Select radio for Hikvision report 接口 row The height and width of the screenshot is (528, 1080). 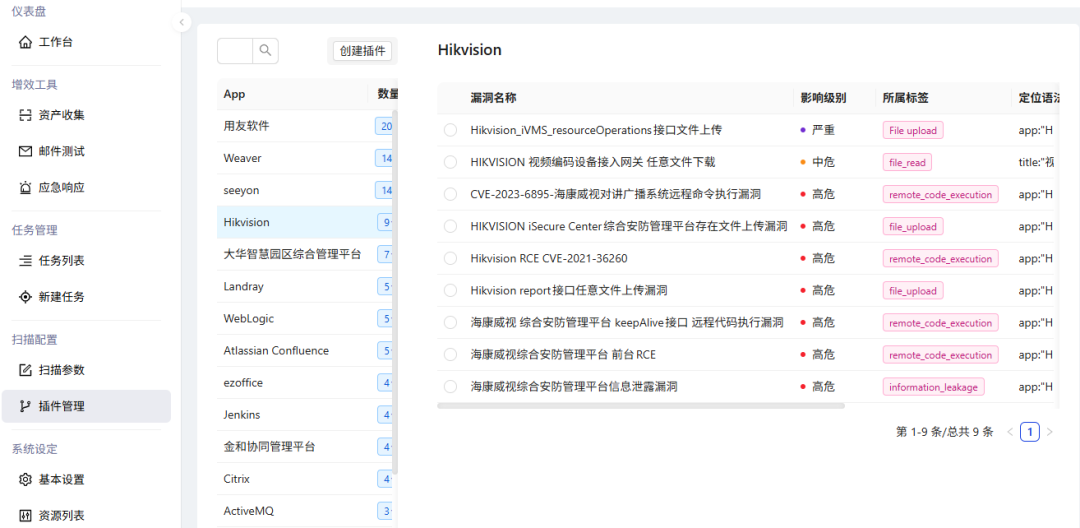pyautogui.click(x=450, y=291)
